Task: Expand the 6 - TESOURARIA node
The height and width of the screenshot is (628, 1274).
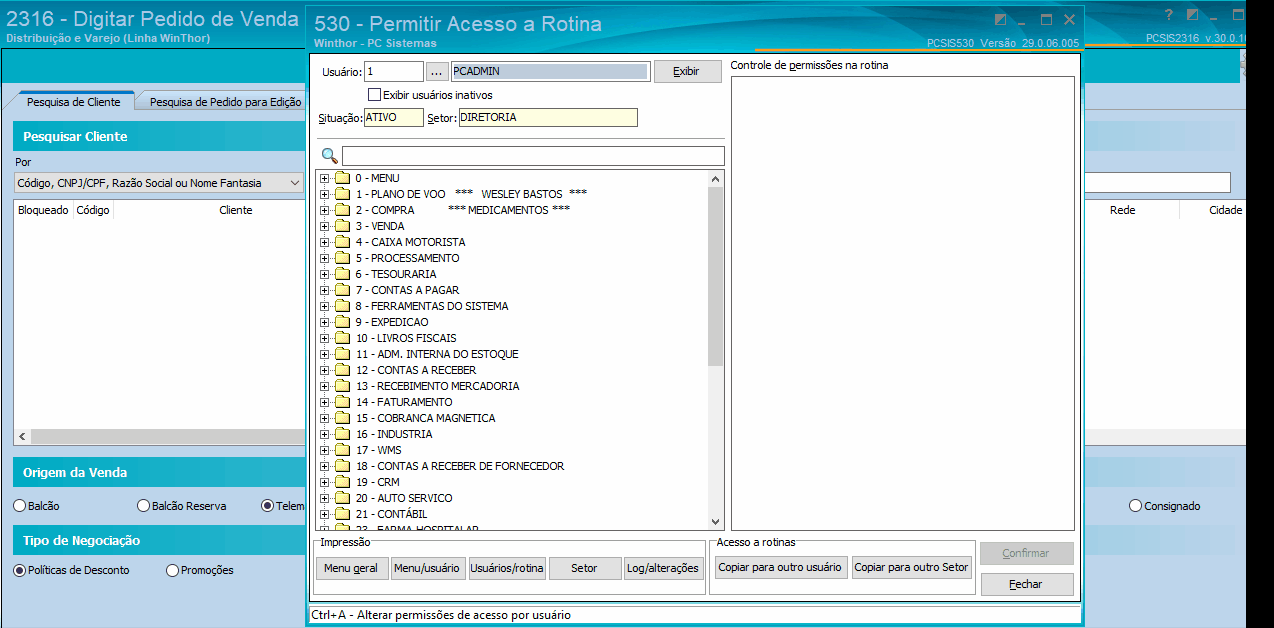Action: pos(324,274)
